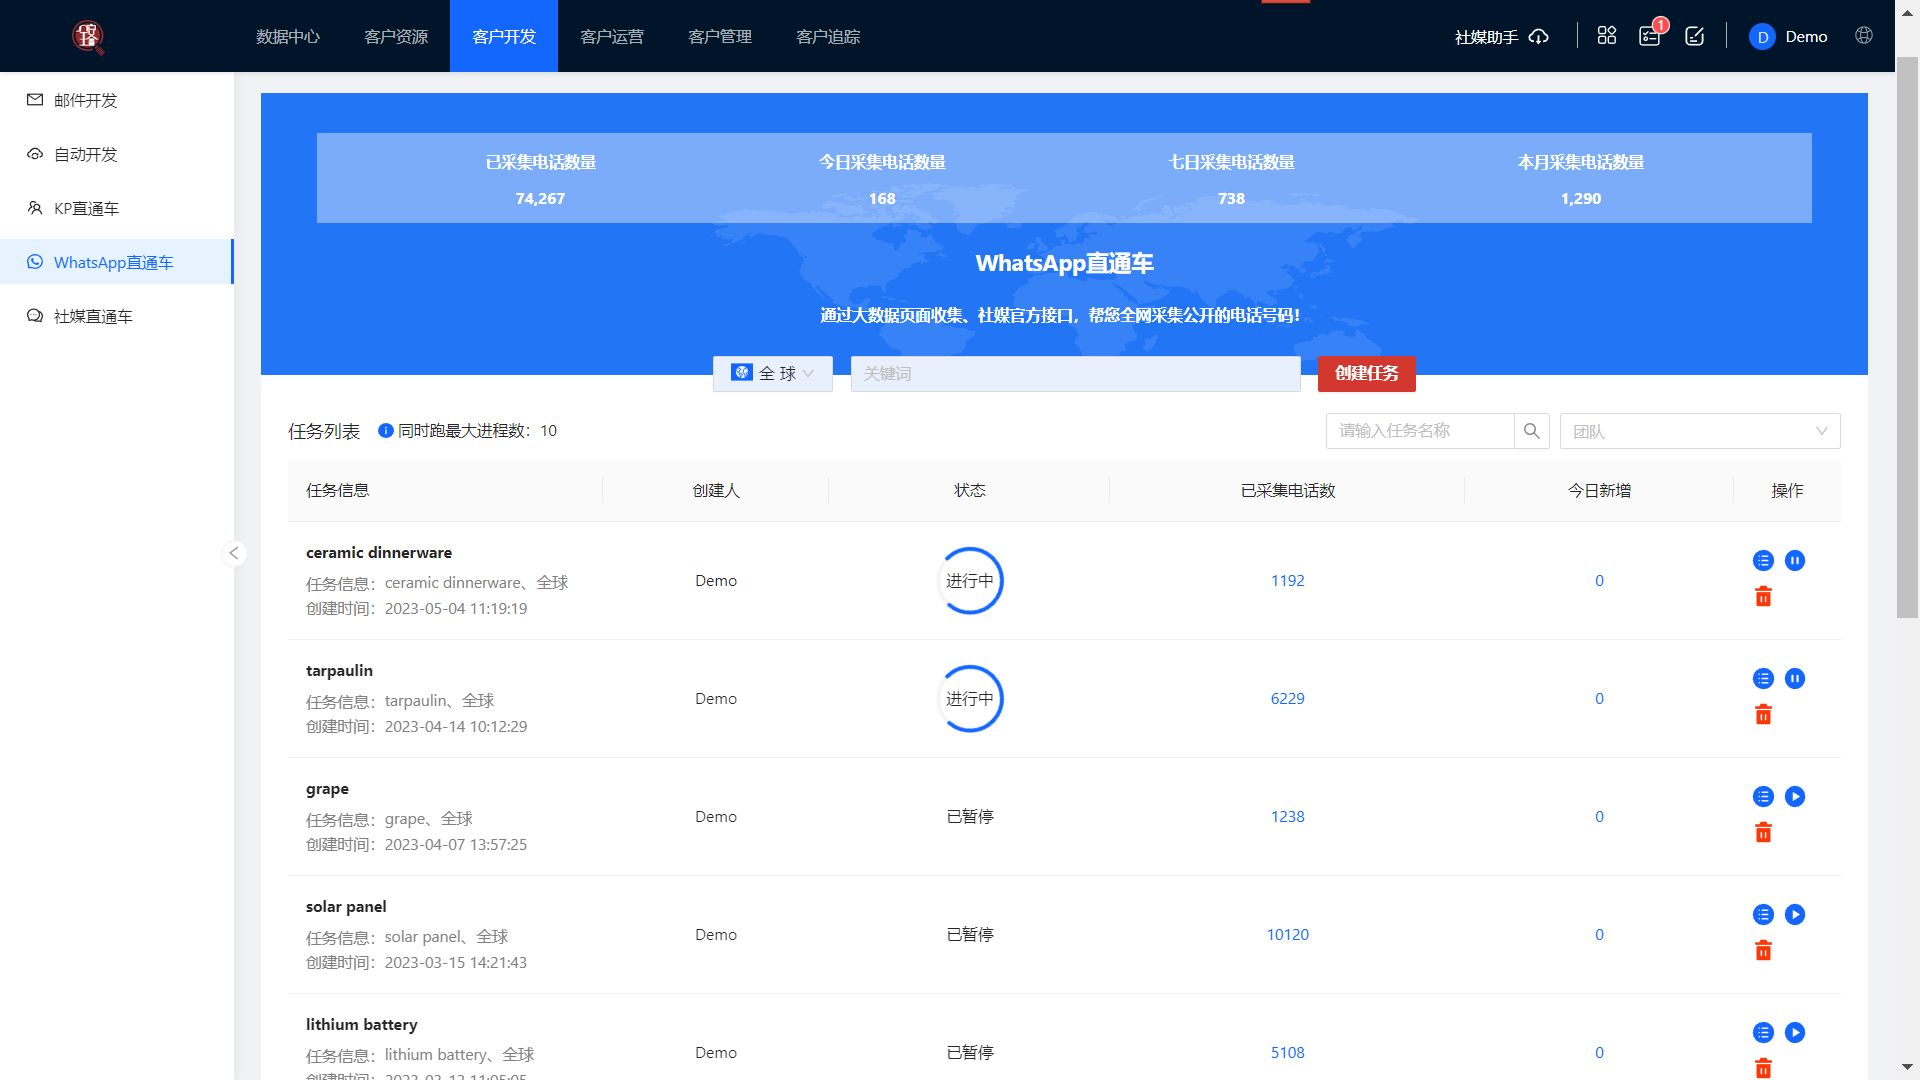
Task: Resume the grape task
Action: pos(1795,797)
